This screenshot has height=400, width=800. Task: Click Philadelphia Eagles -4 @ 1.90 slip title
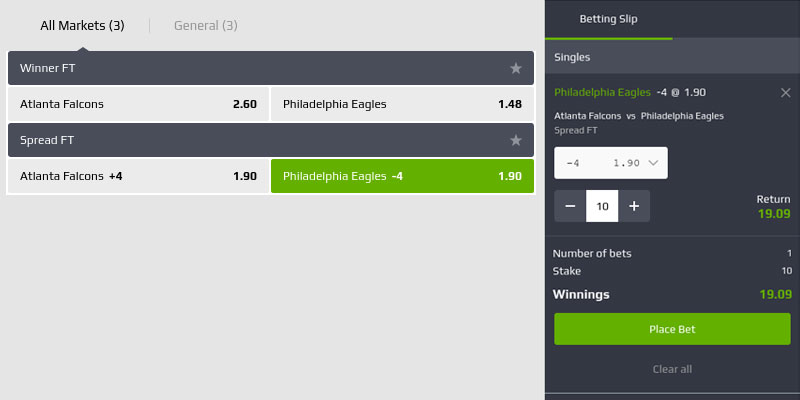point(630,92)
